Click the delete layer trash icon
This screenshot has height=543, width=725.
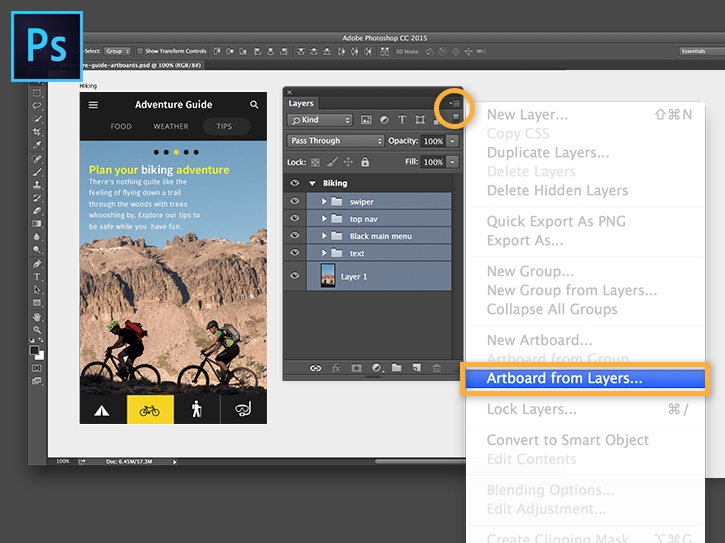click(436, 369)
